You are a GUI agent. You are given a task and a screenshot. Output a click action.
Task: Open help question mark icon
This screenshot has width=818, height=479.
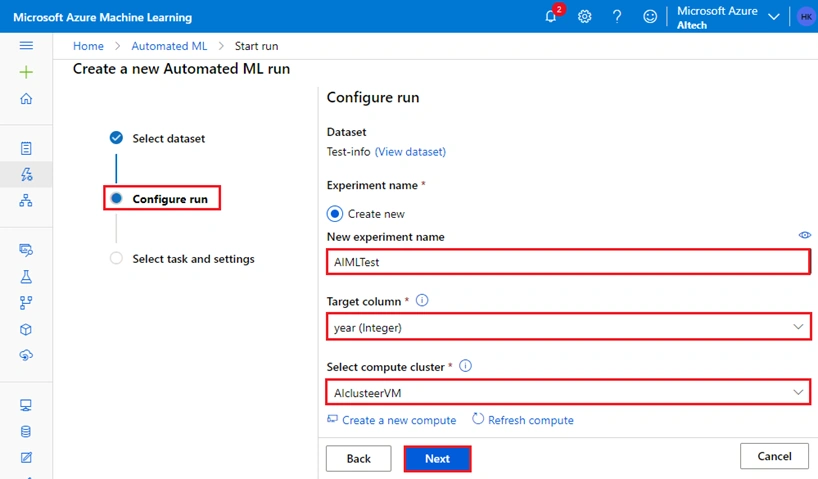(x=617, y=17)
